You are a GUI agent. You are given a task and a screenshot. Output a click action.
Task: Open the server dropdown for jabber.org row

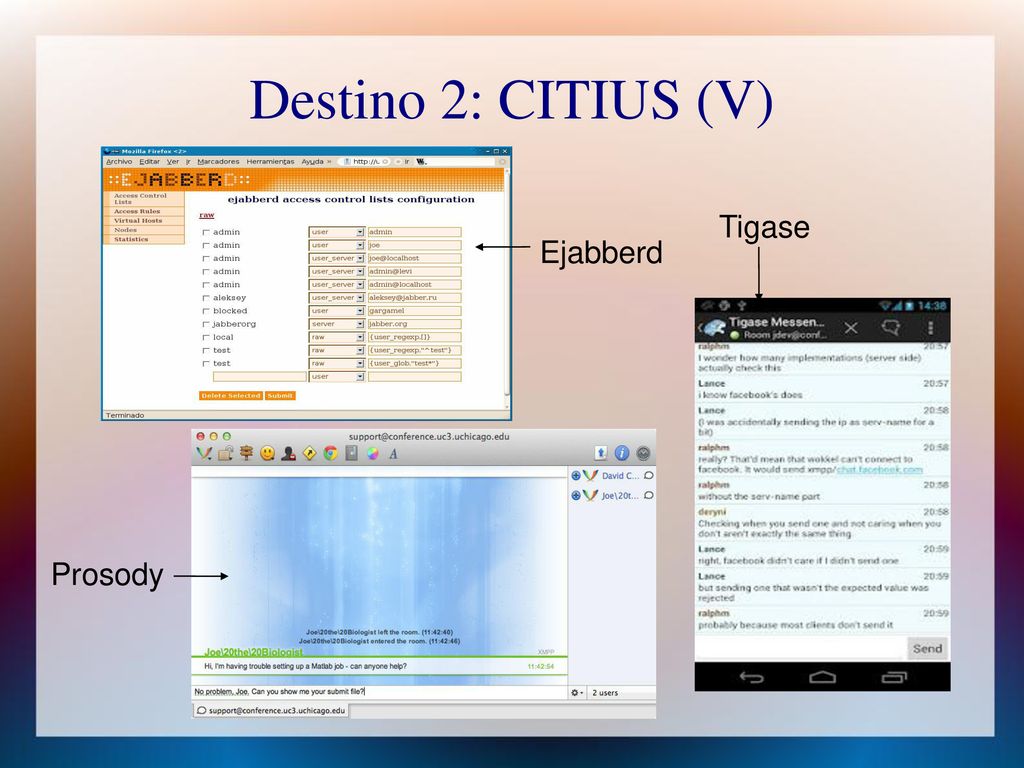[x=336, y=324]
